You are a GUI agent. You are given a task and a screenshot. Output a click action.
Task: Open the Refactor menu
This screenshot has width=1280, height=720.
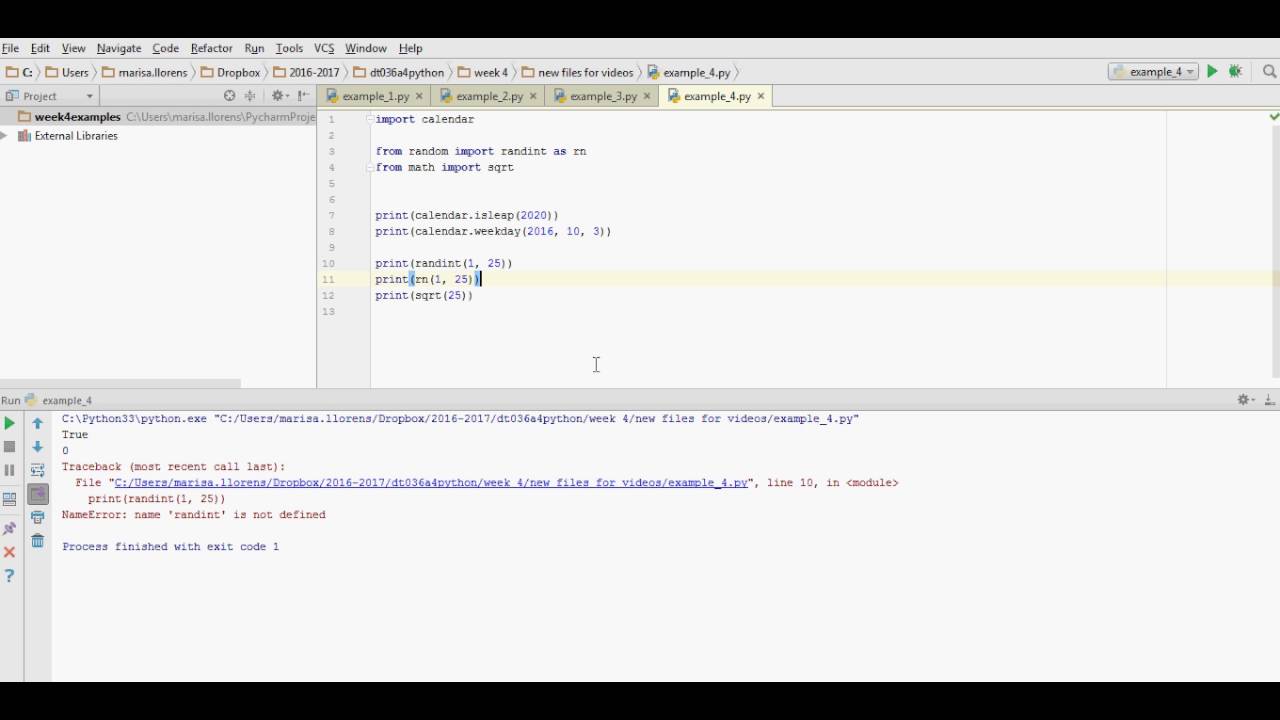pos(211,48)
